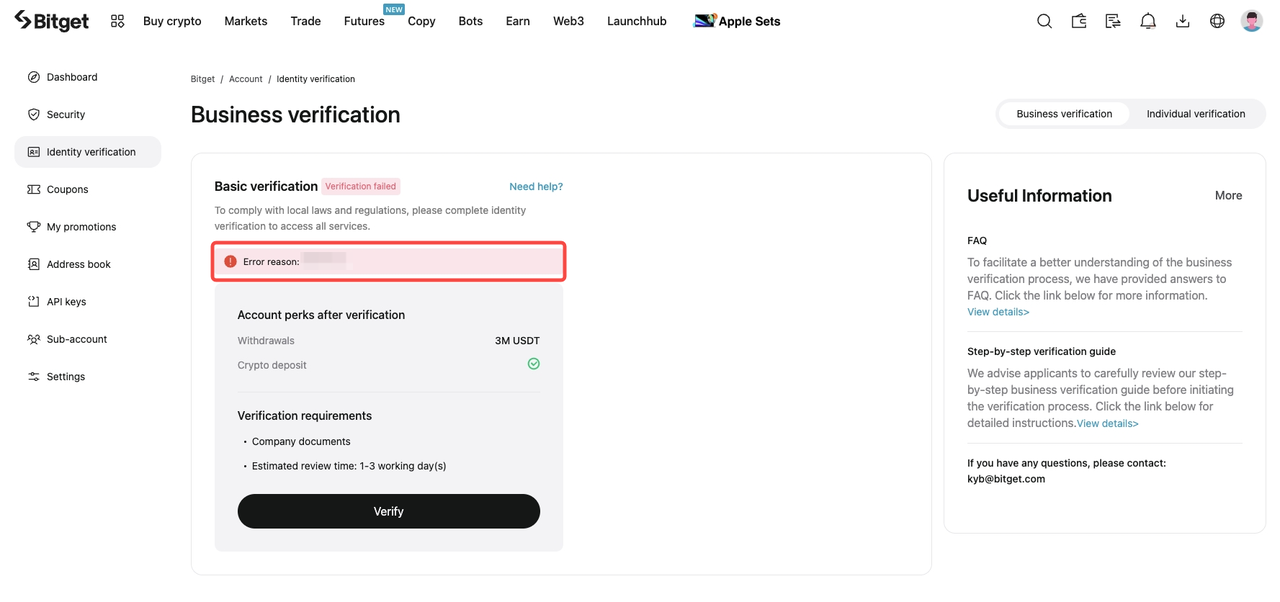This screenshot has height=602, width=1280.
Task: Click the Basic verification heading
Action: coord(266,186)
